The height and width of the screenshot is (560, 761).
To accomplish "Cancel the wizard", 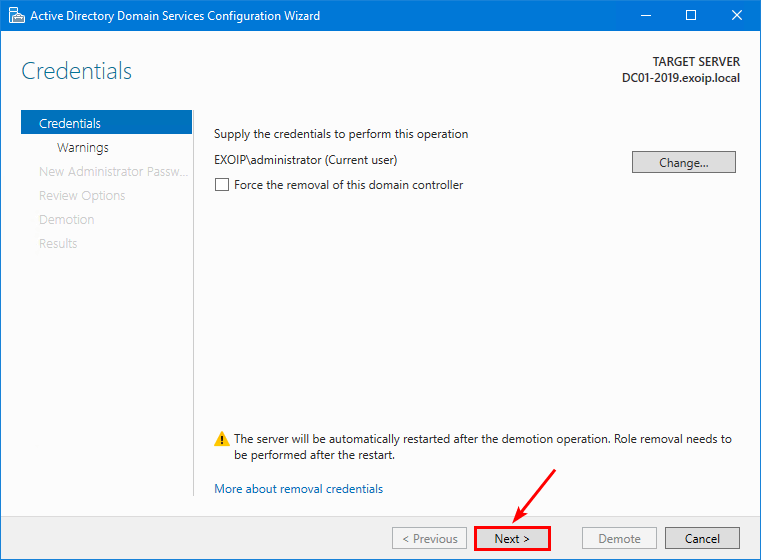I will tap(702, 538).
